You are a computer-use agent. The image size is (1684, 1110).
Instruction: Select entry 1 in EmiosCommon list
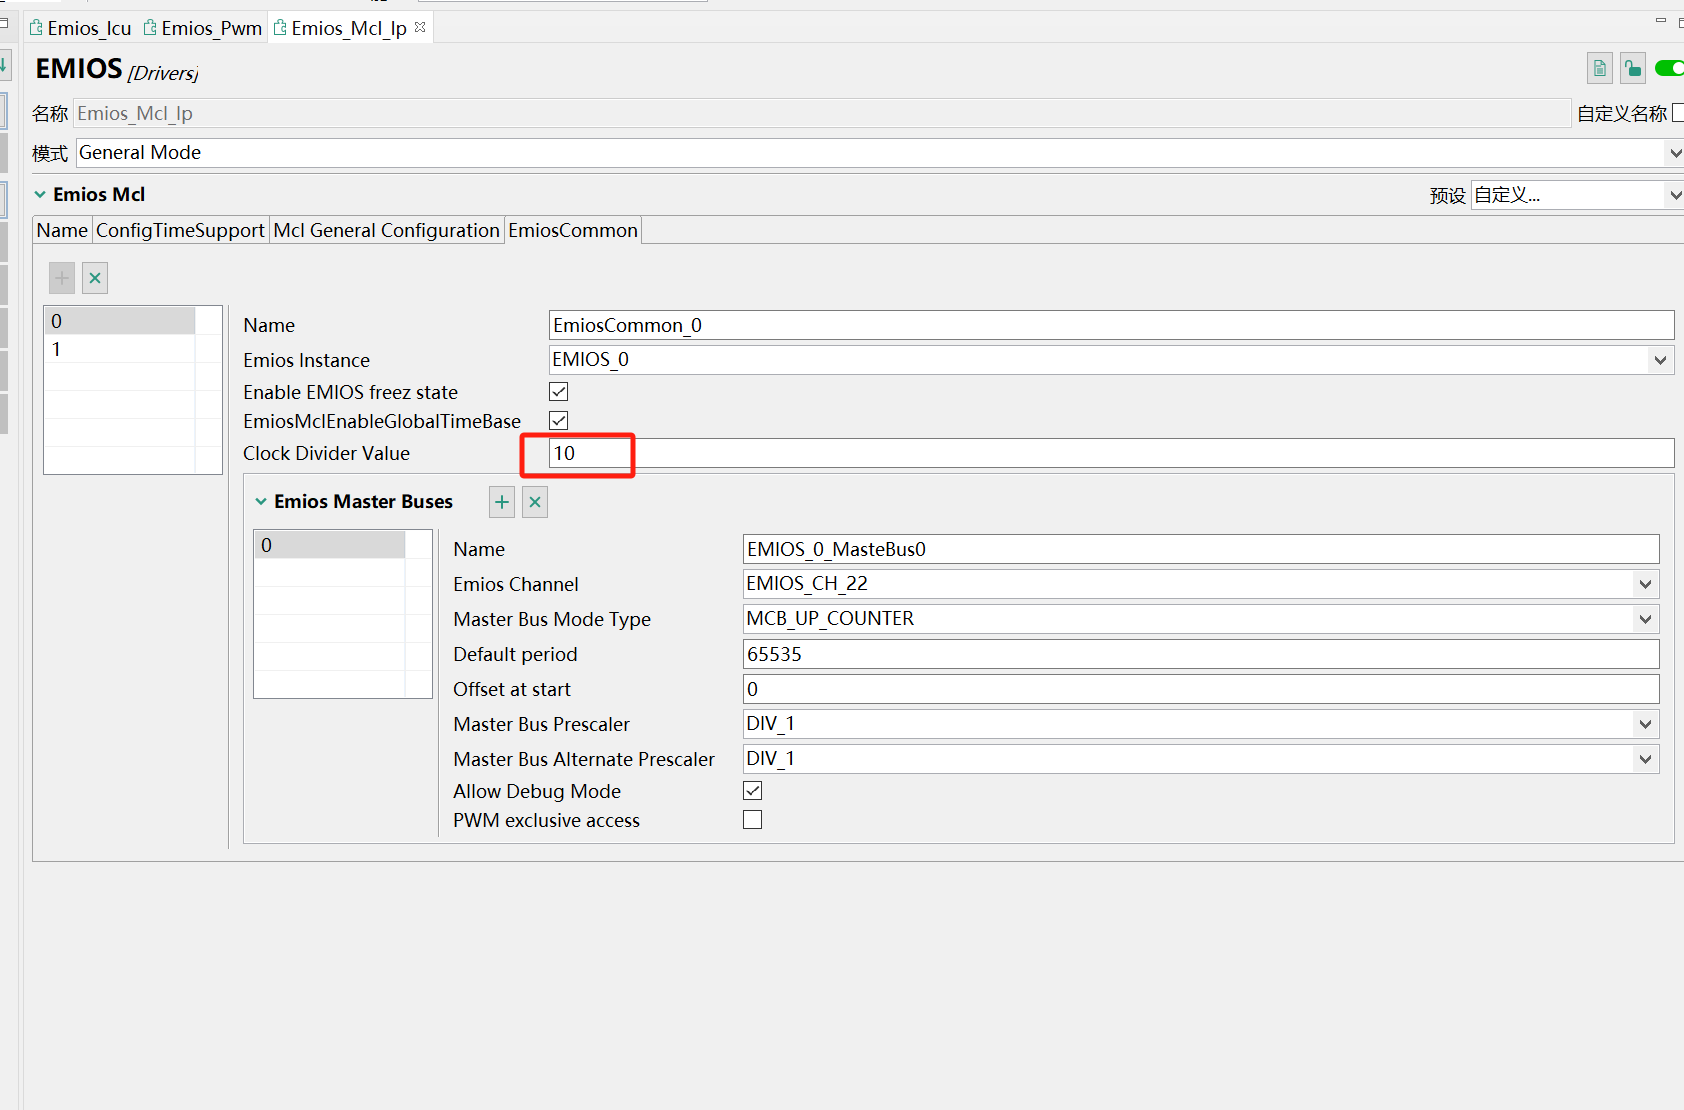coord(119,349)
